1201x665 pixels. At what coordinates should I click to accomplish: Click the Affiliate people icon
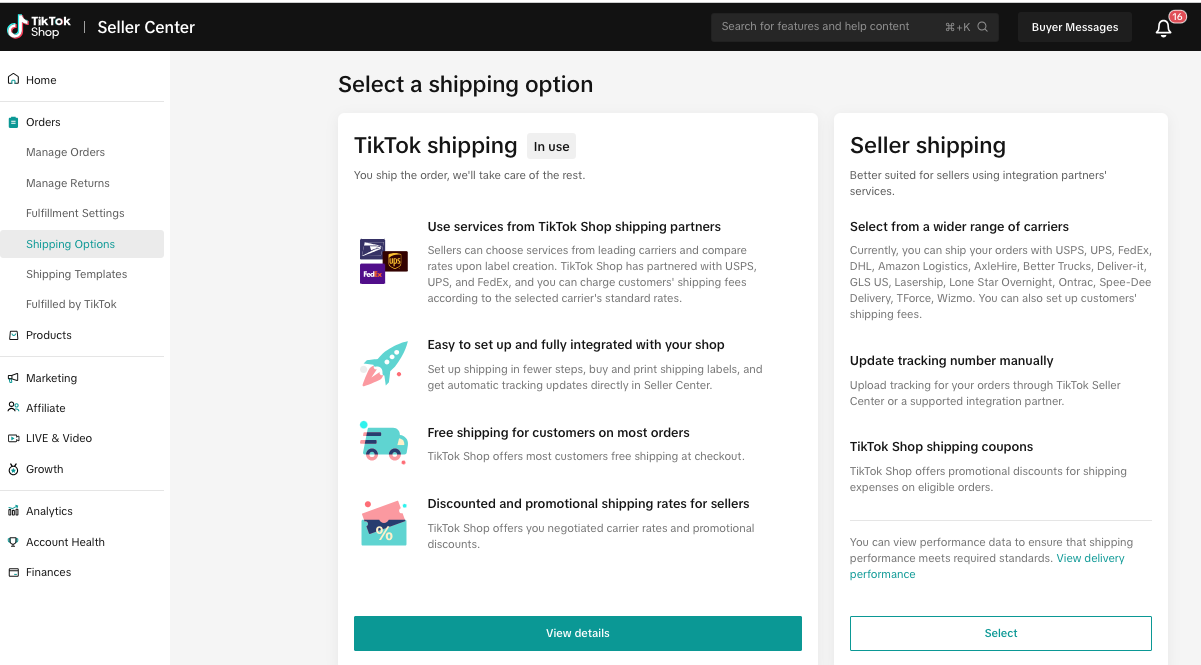point(13,408)
